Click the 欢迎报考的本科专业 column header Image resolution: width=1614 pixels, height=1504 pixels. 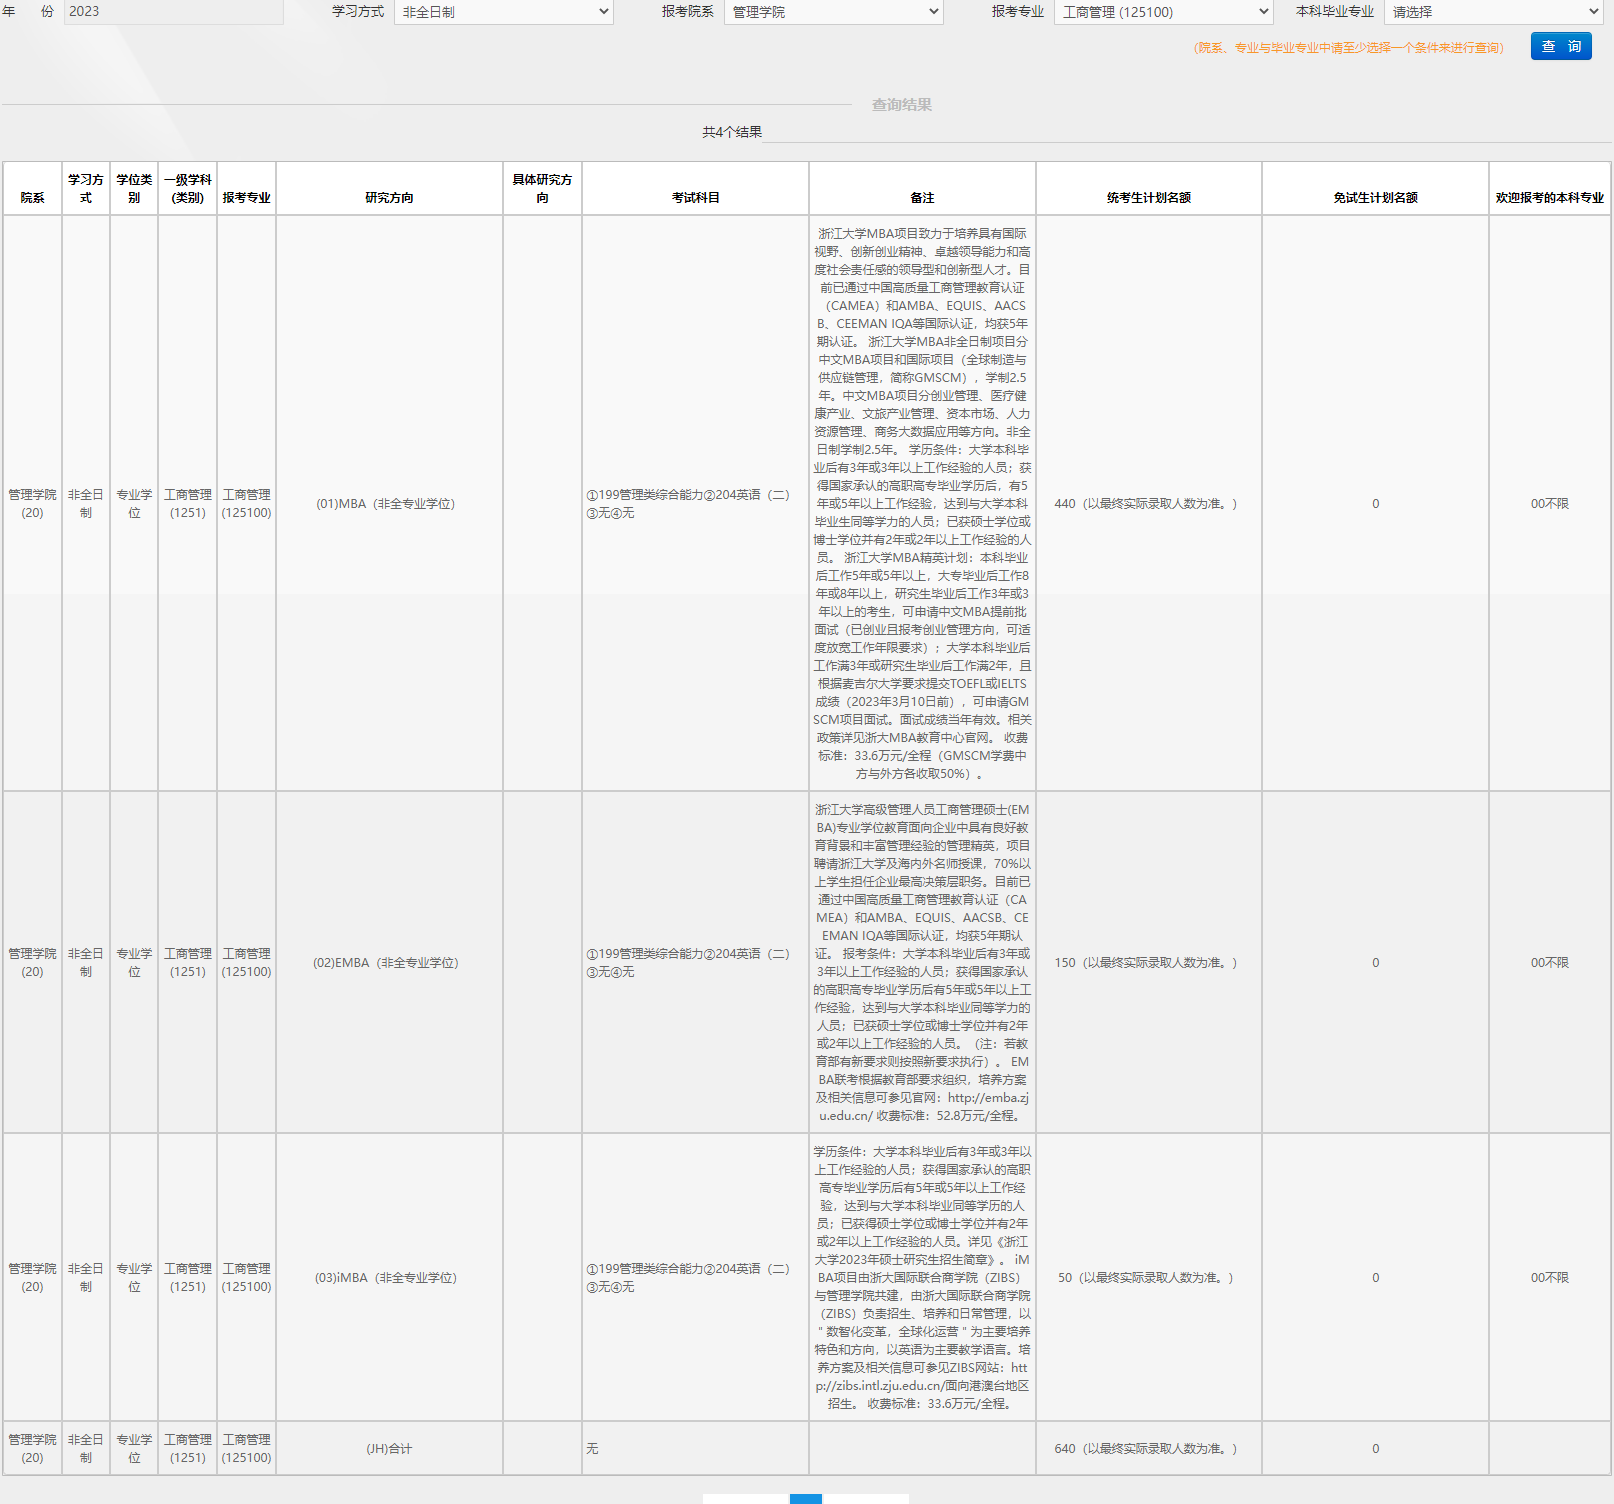(x=1549, y=198)
